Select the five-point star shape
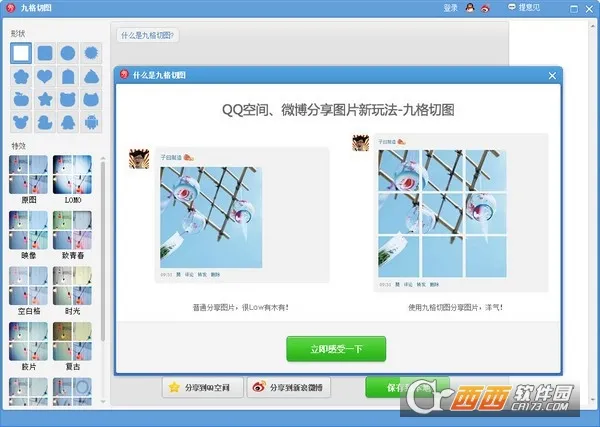 pos(45,99)
